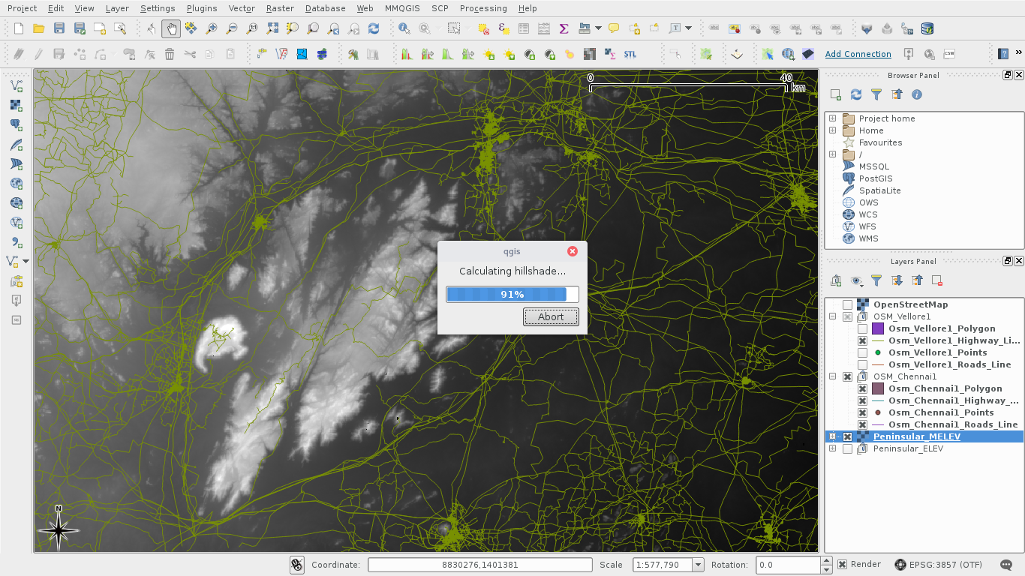Expand the Project home tree node
1025x576 pixels.
pyautogui.click(x=832, y=118)
